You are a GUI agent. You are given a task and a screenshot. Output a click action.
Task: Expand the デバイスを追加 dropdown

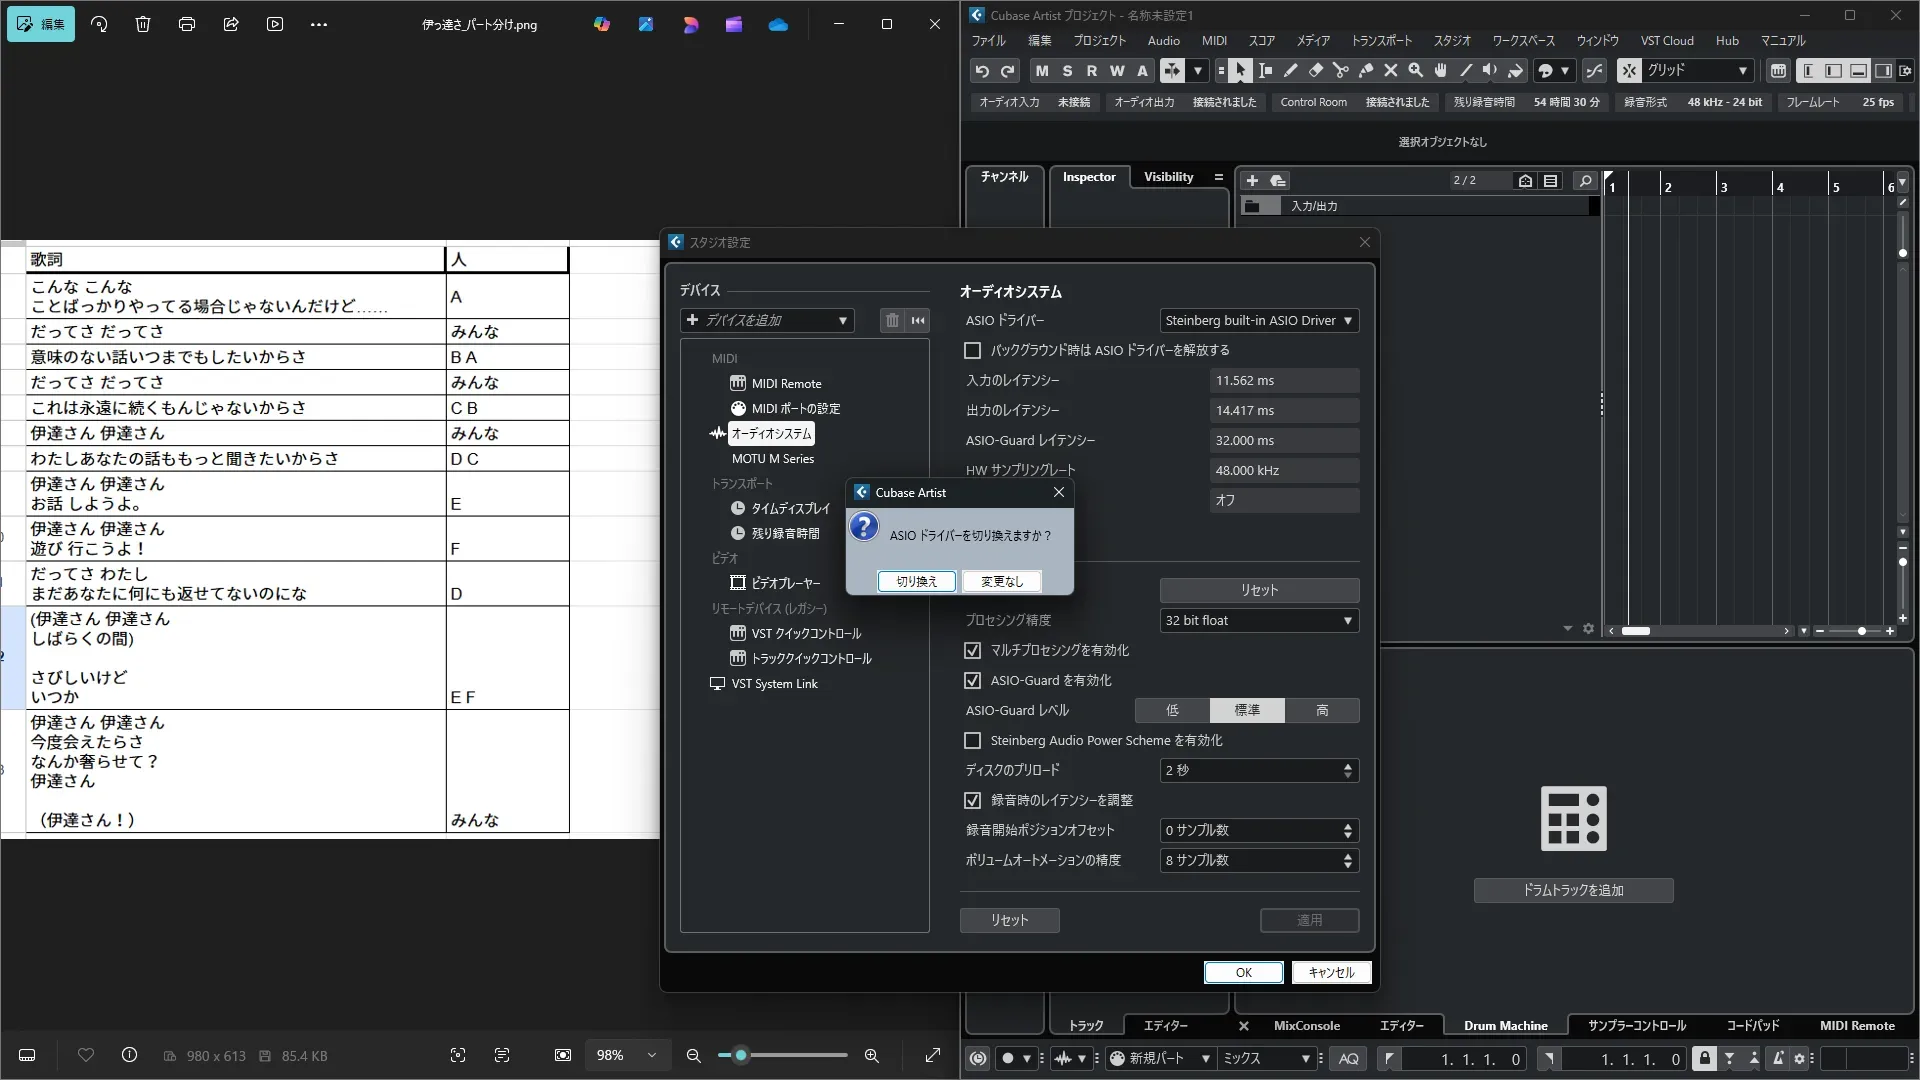pyautogui.click(x=767, y=320)
